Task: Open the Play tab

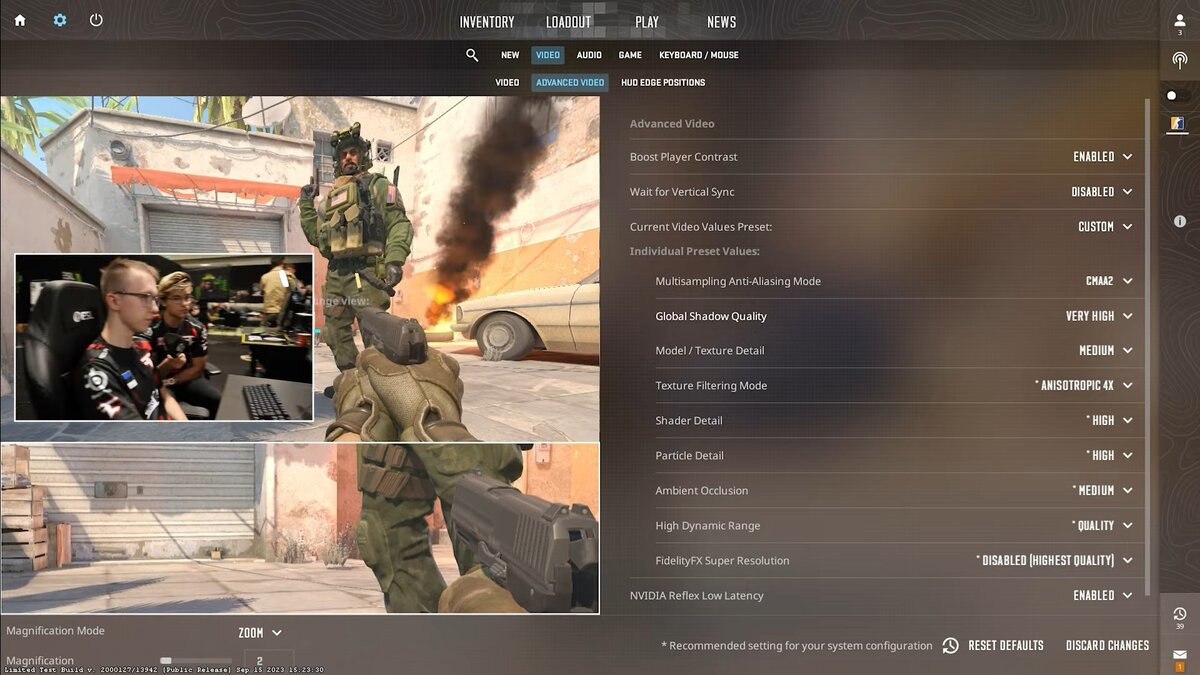Action: pyautogui.click(x=647, y=22)
